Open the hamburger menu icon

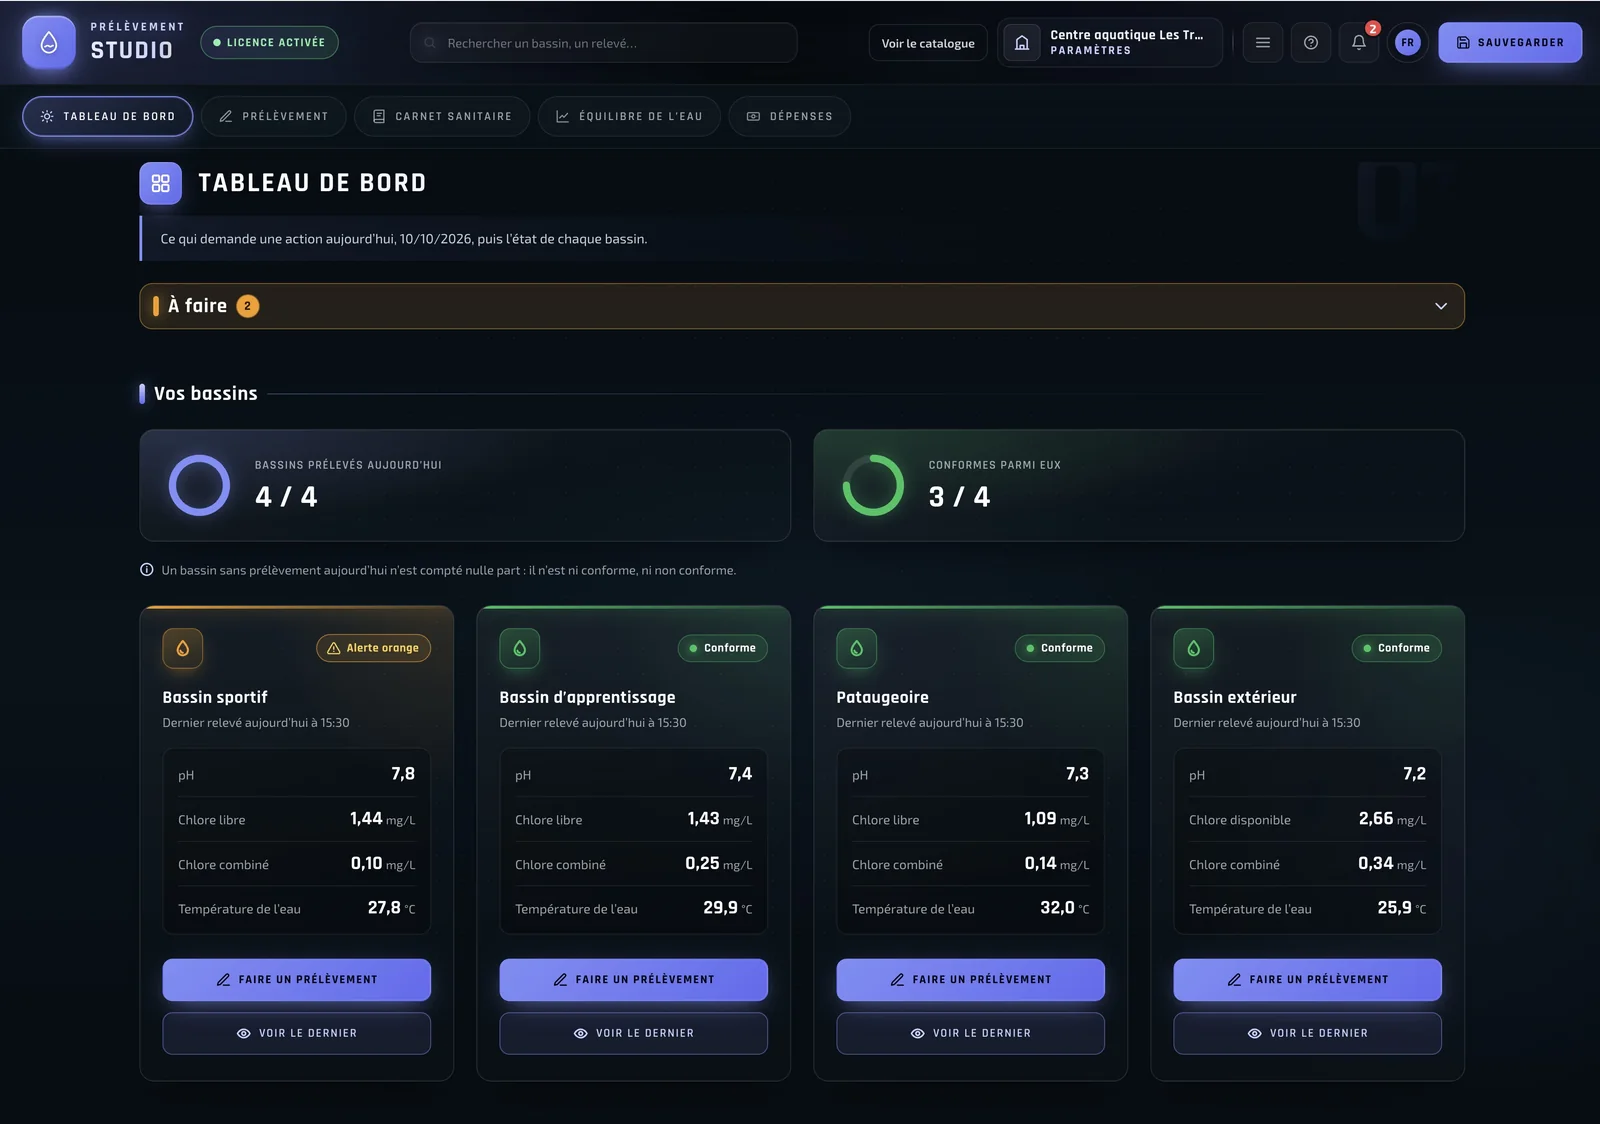click(1263, 43)
